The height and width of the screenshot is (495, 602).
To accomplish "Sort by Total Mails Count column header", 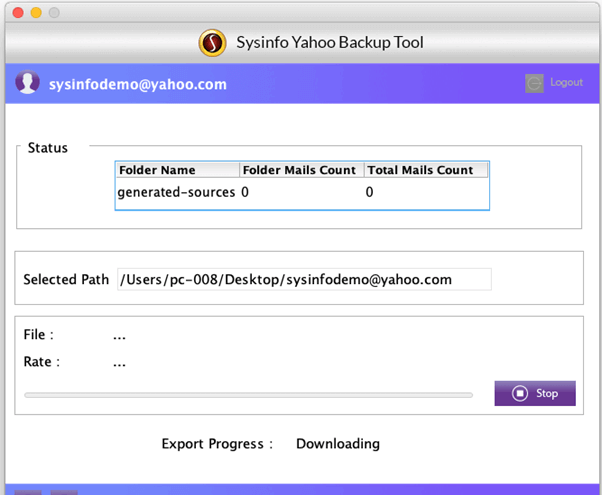I will tap(426, 170).
